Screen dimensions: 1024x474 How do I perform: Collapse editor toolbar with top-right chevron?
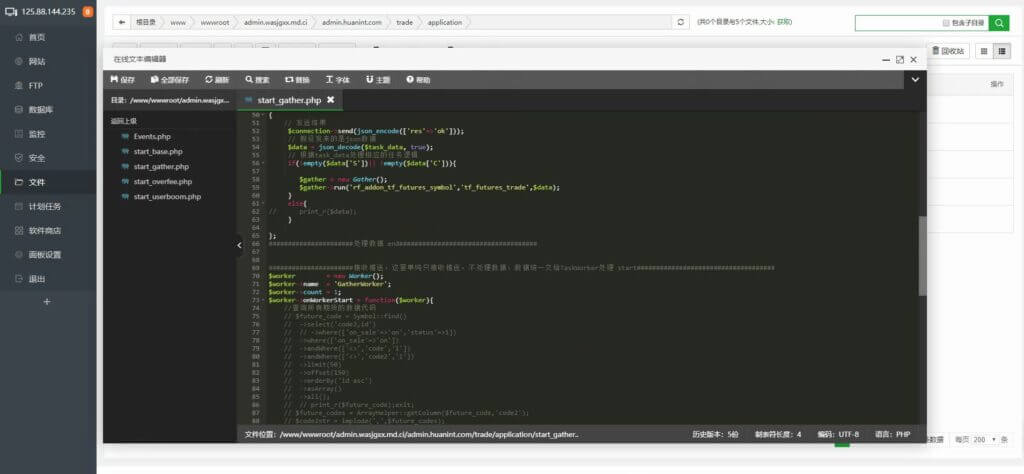click(914, 79)
